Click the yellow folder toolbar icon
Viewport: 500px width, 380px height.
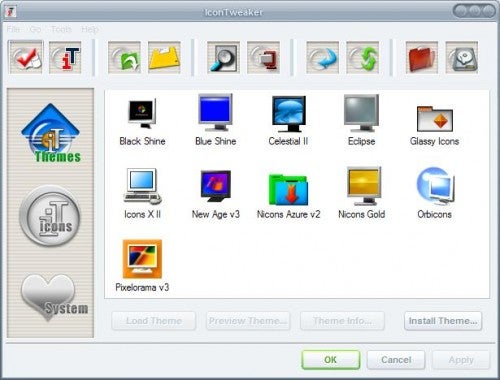click(x=164, y=57)
